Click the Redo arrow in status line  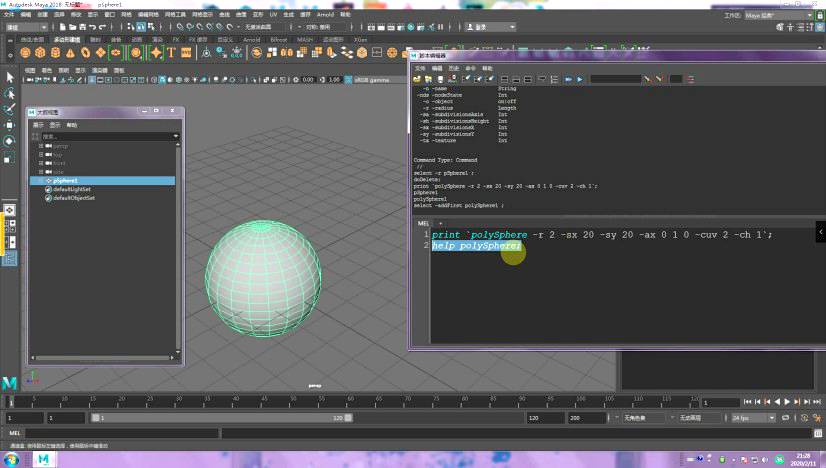102,27
